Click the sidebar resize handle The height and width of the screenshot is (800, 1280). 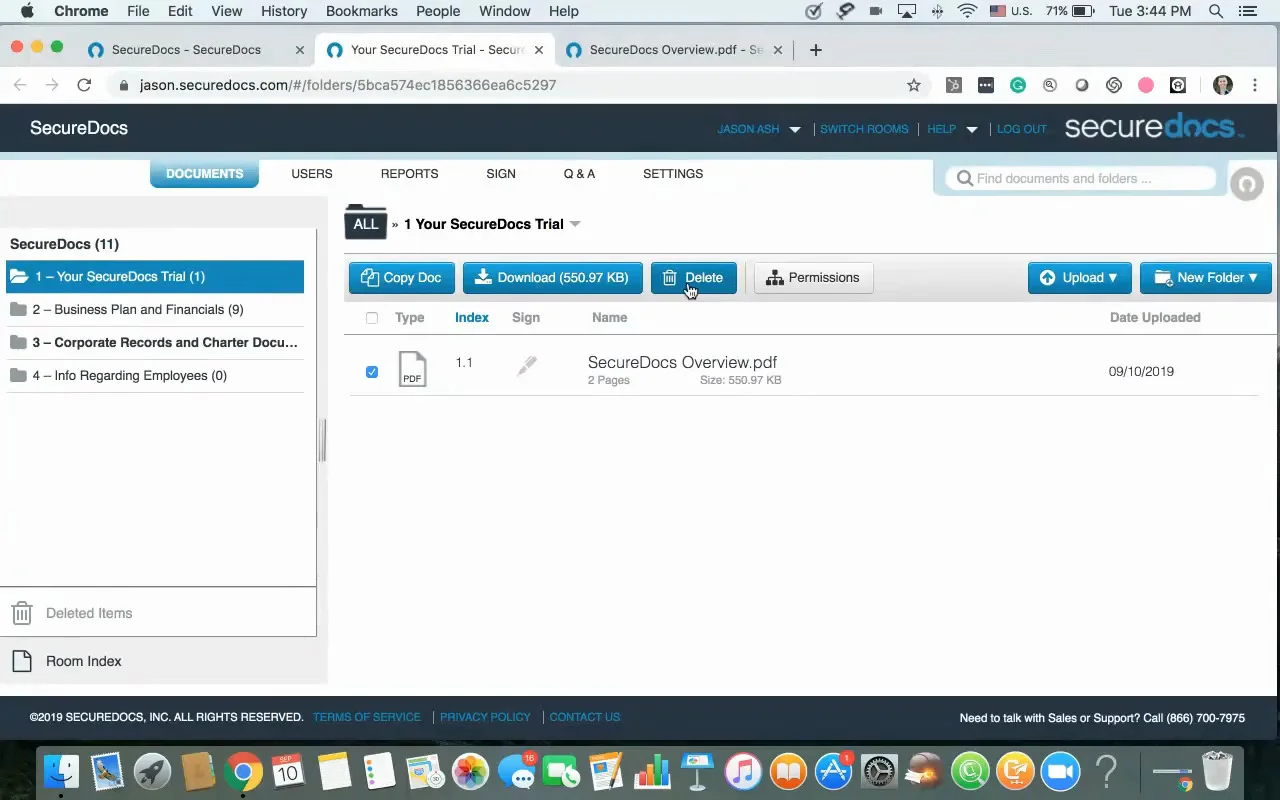[322, 440]
